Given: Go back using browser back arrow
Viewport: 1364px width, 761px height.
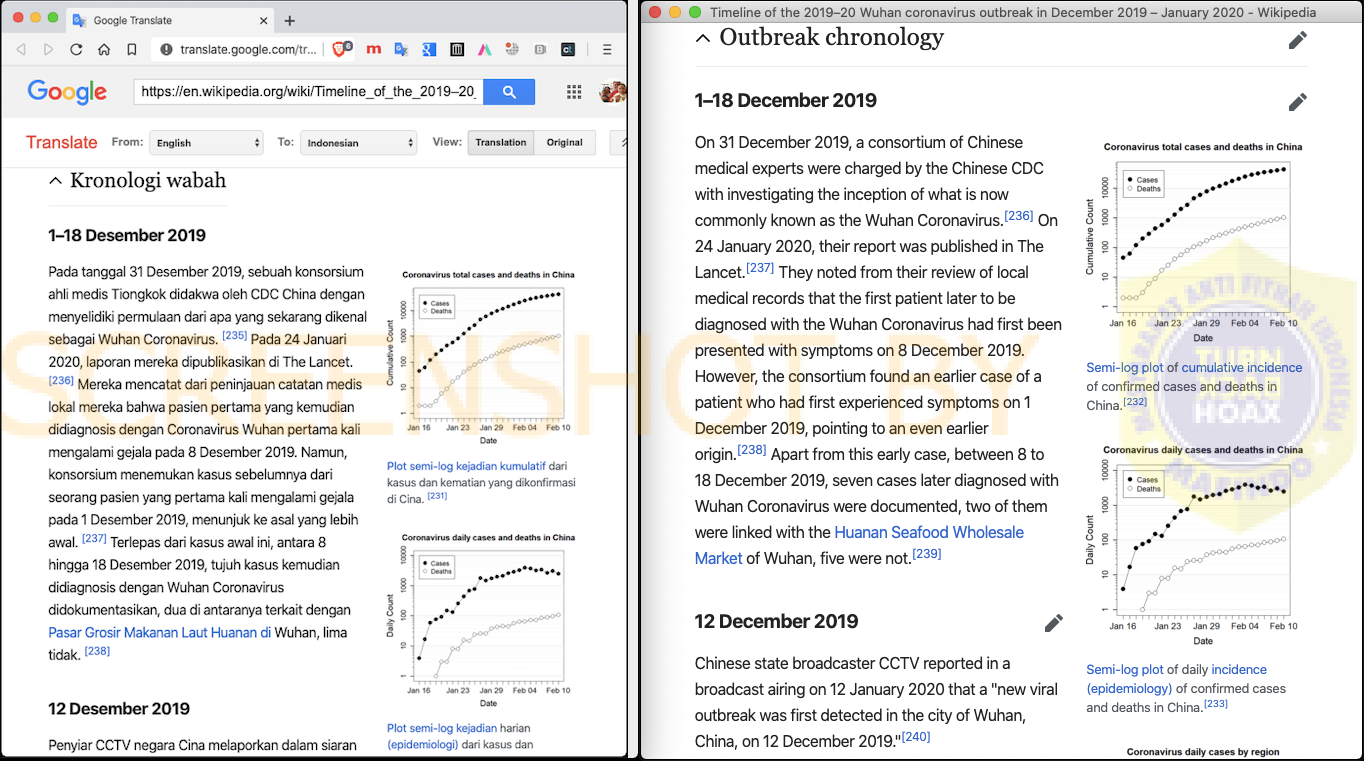Looking at the screenshot, I should click(x=22, y=49).
